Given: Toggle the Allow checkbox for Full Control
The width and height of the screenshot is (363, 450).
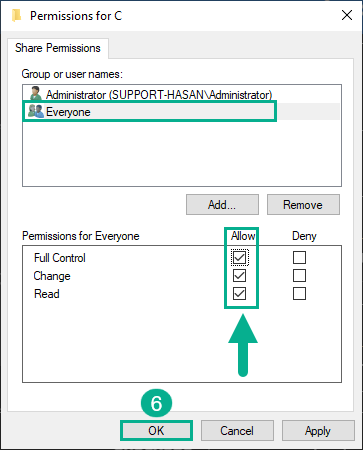Looking at the screenshot, I should tap(240, 257).
